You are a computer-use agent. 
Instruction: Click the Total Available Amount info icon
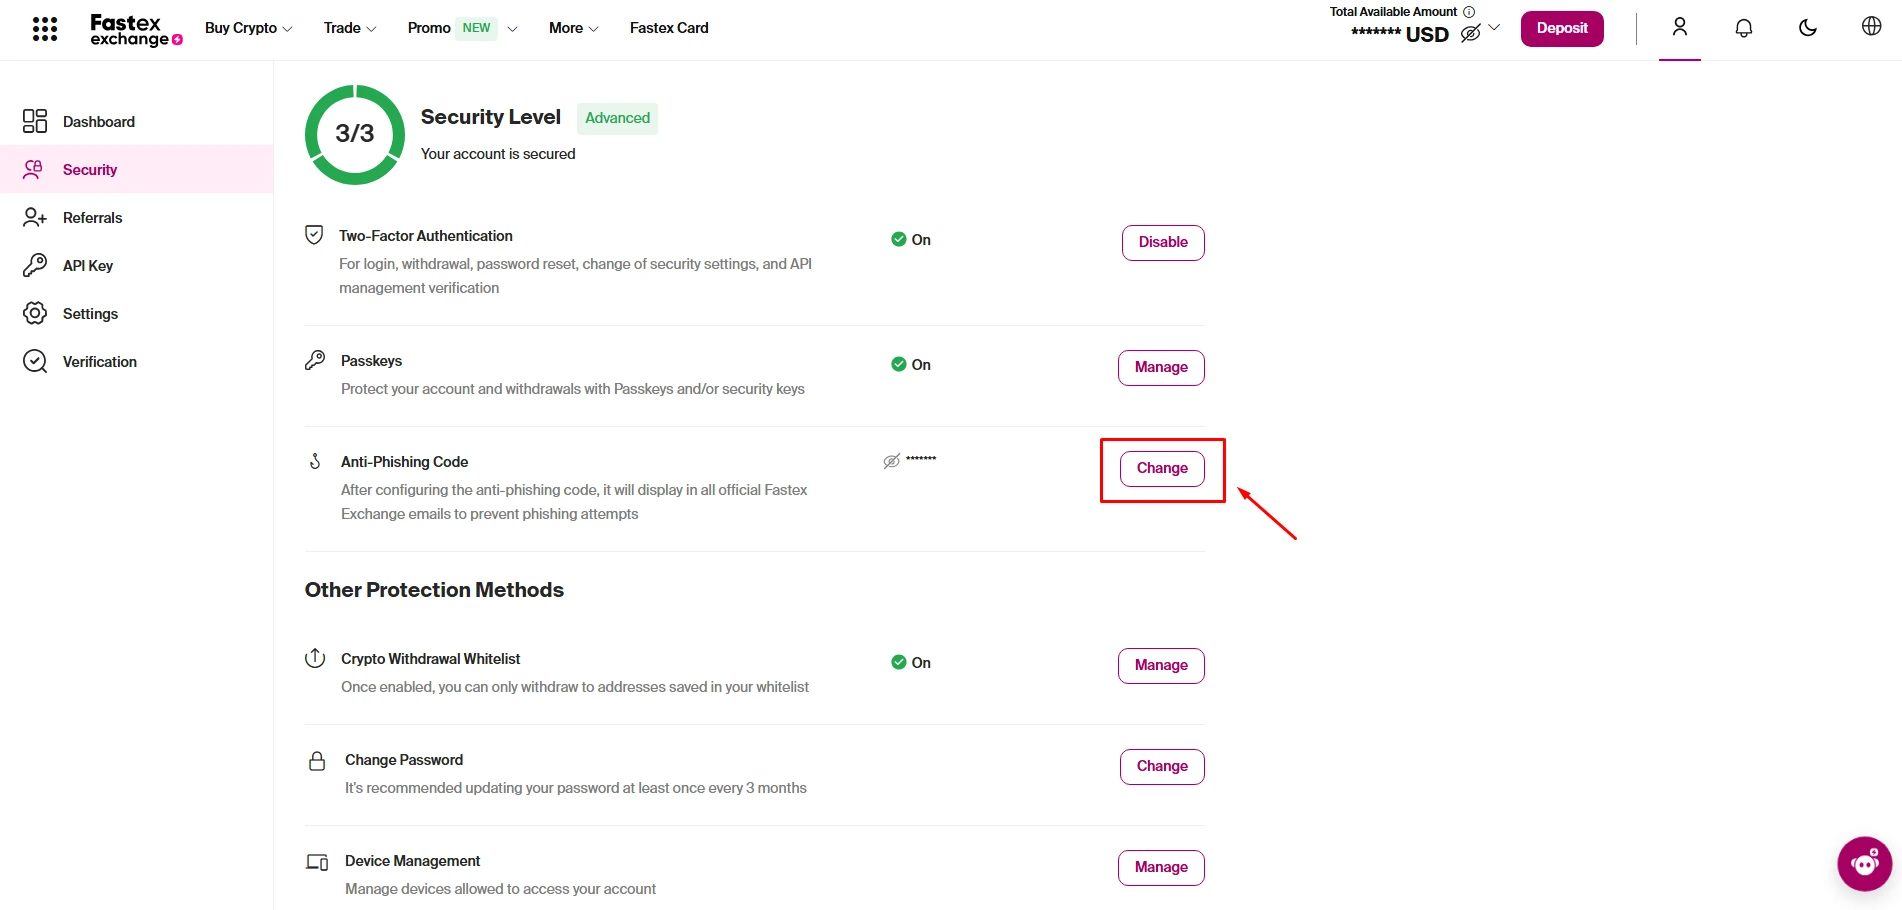(1469, 12)
